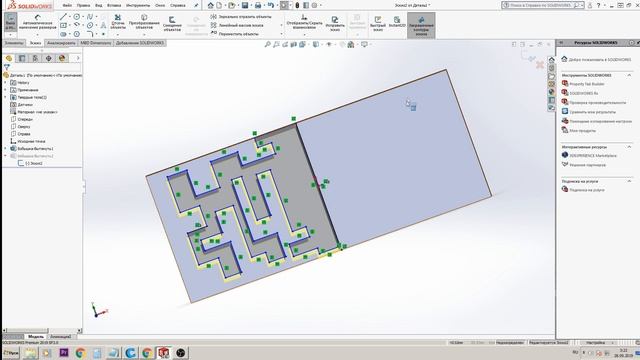The width and height of the screenshot is (640, 360).
Task: Open the Правка menu
Action: pyautogui.click(x=83, y=5)
